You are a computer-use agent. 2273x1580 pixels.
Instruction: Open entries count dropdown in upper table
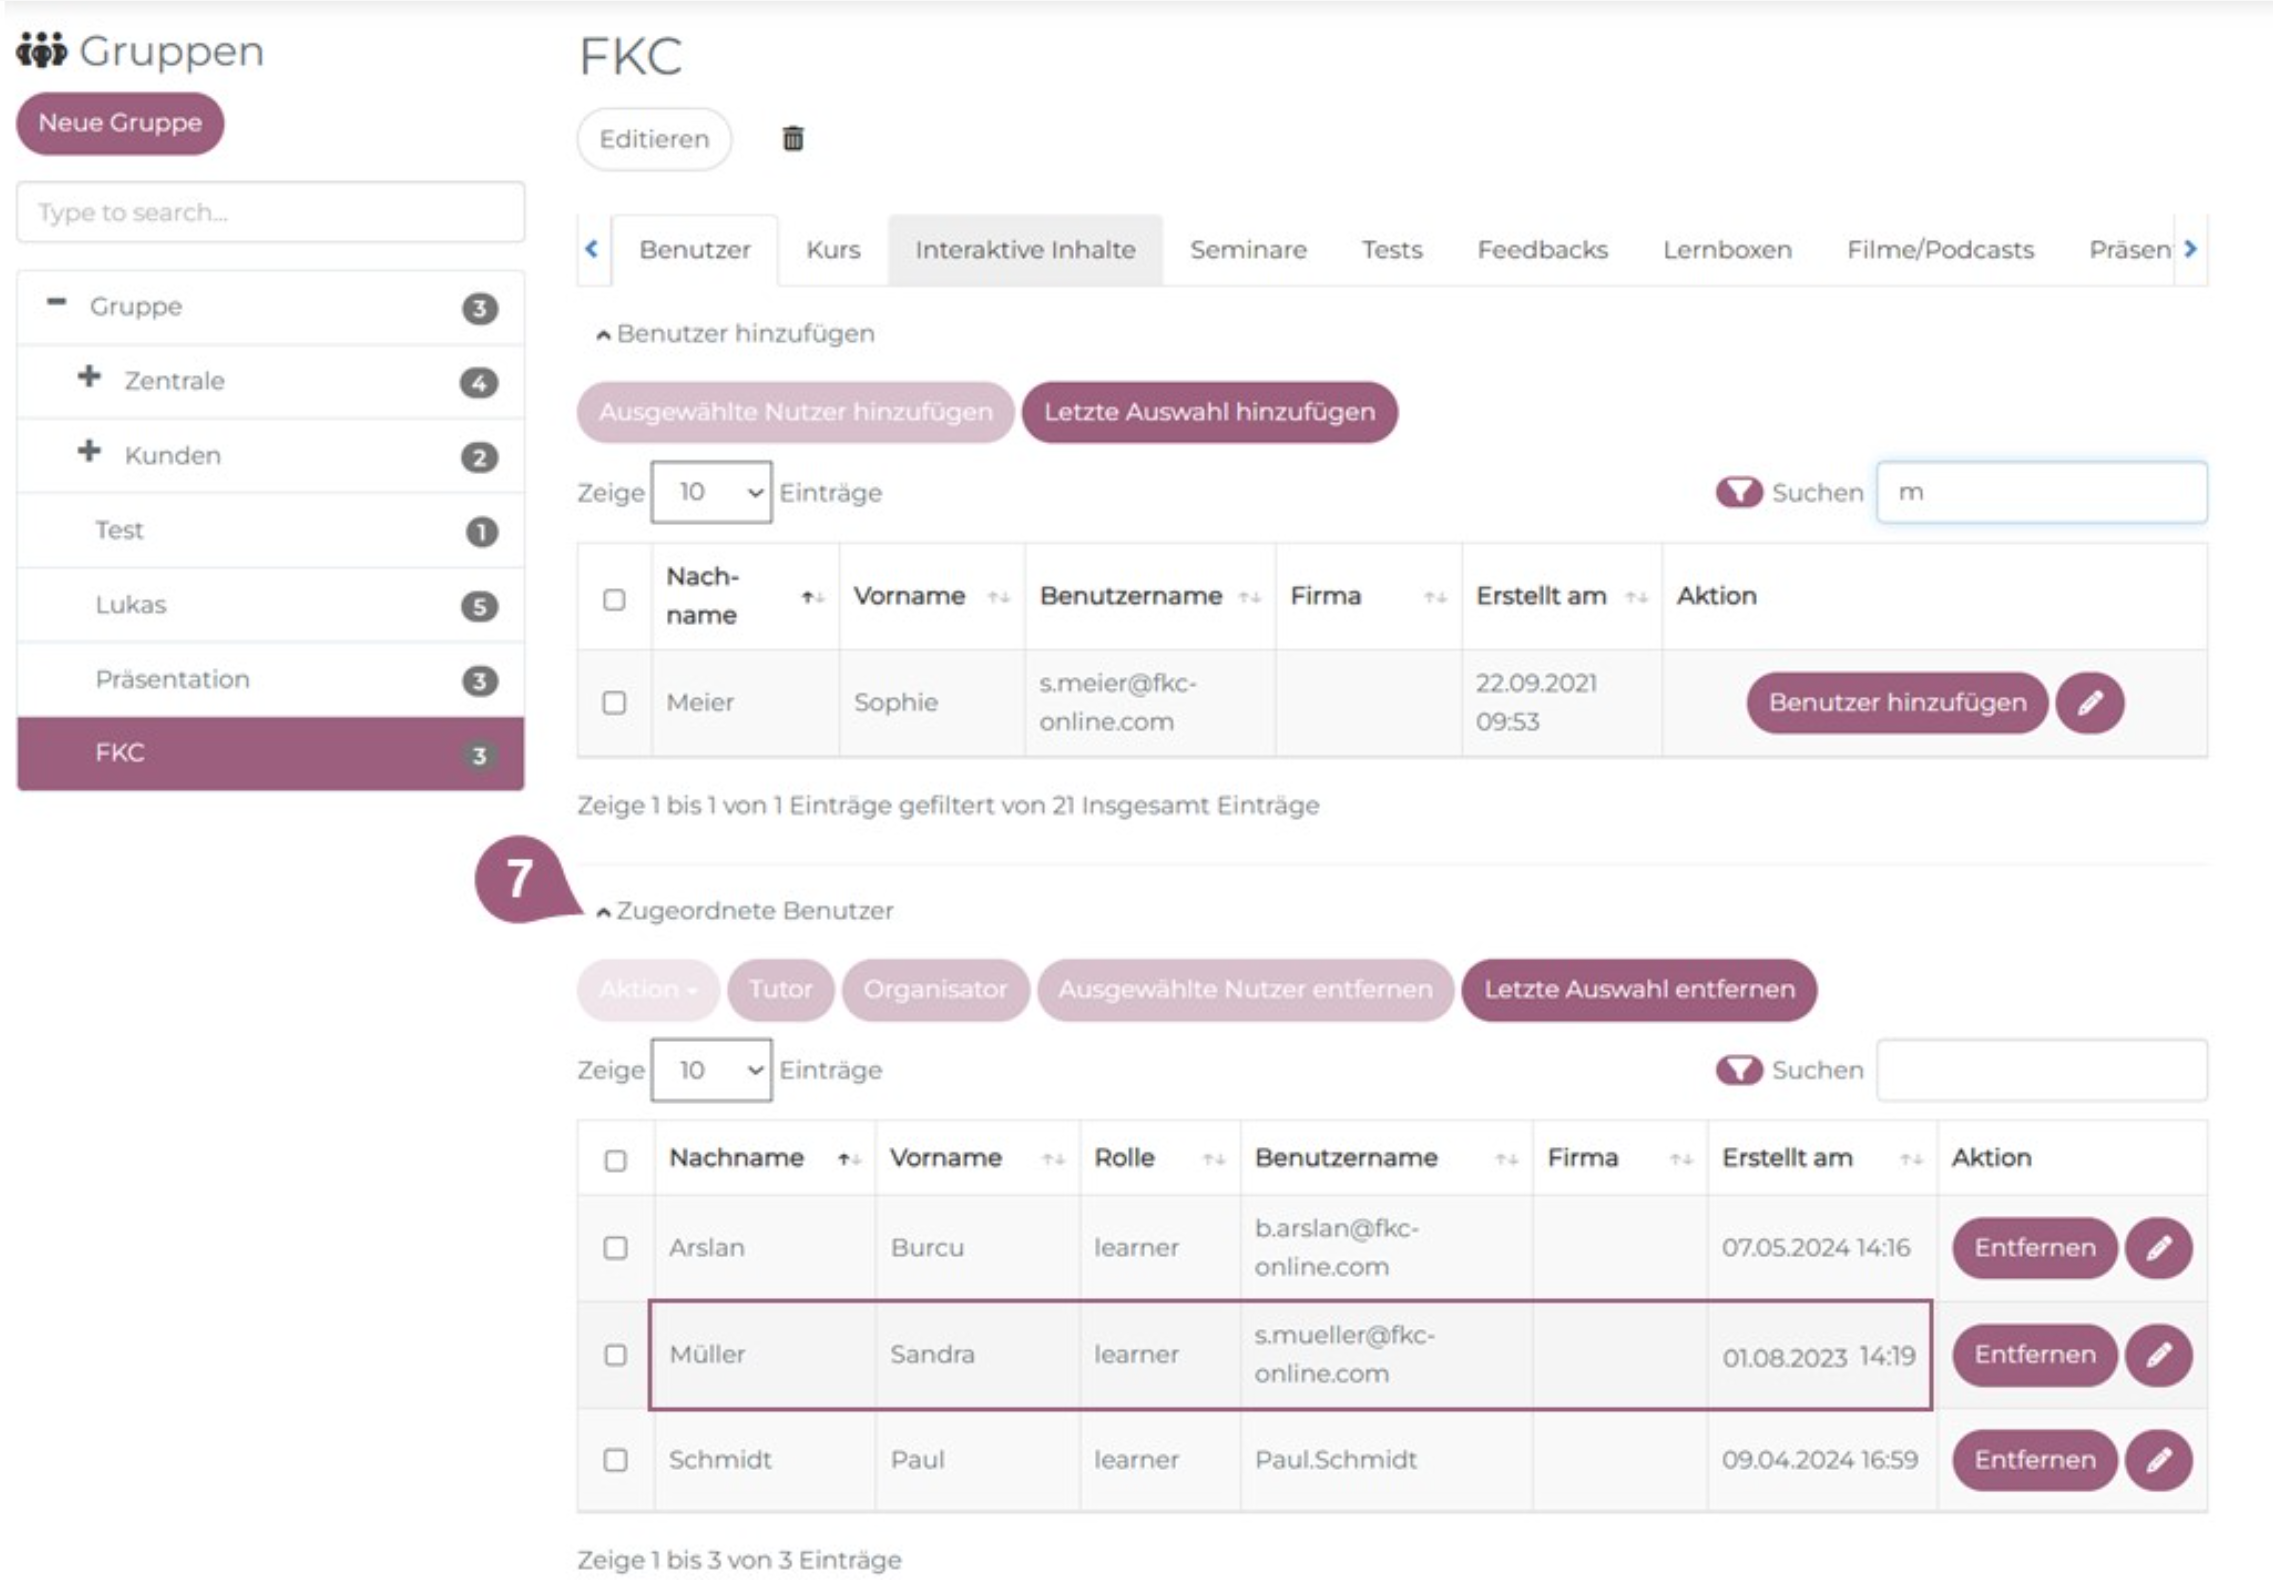(711, 492)
